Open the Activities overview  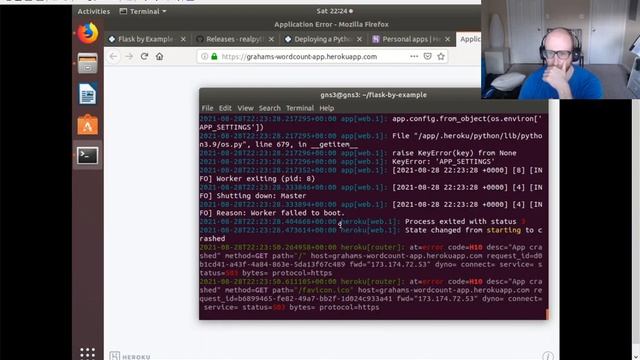click(94, 11)
